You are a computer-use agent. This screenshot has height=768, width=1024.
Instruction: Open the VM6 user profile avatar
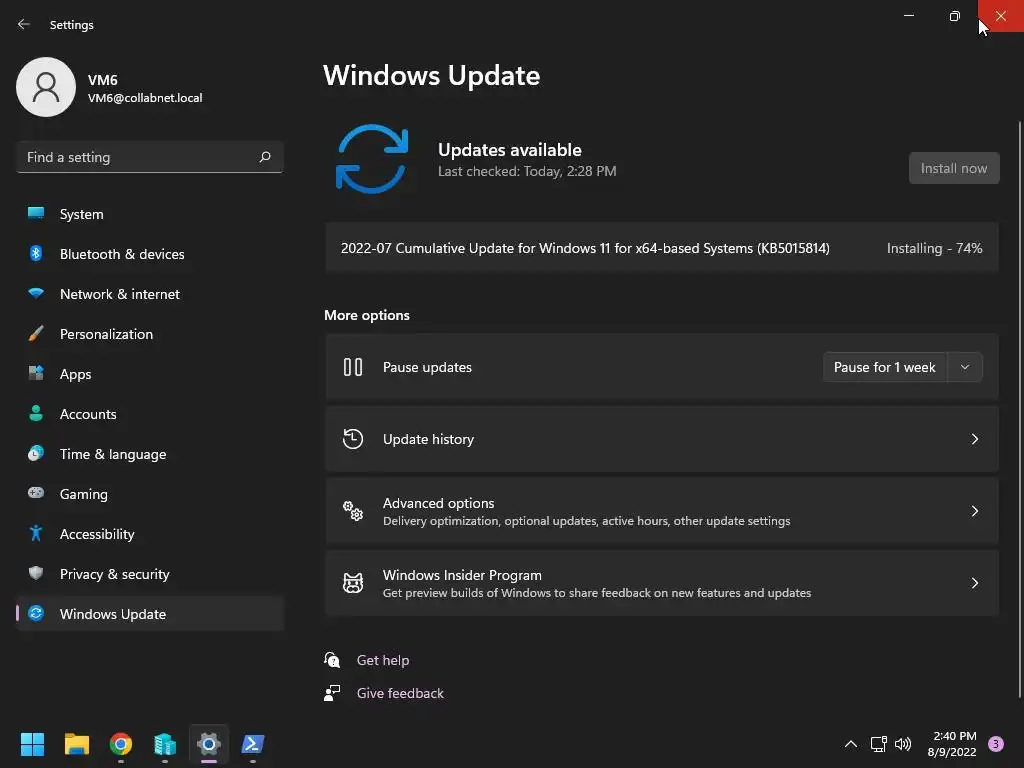click(46, 87)
